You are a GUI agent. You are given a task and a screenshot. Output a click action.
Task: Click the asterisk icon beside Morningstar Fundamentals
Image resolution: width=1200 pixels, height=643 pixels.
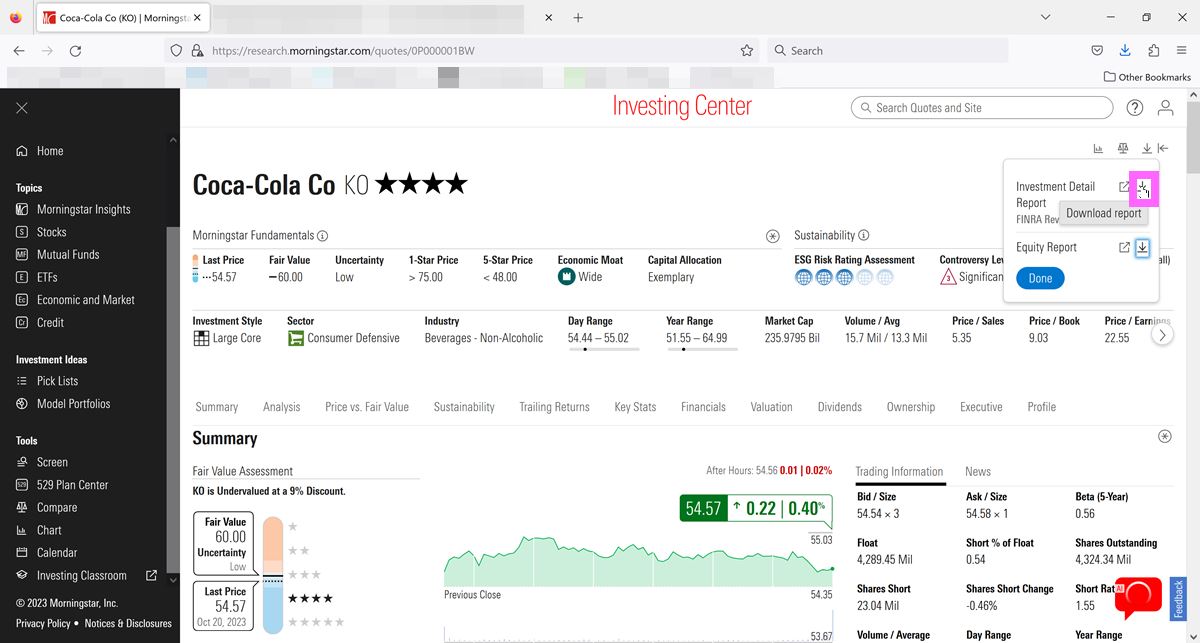point(773,236)
